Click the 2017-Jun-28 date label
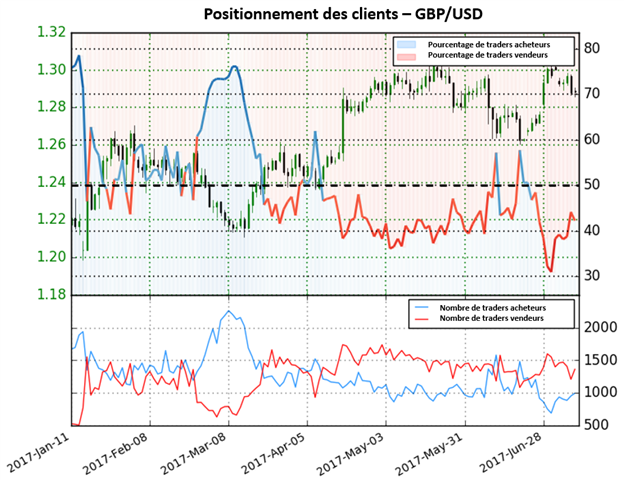 click(509, 453)
